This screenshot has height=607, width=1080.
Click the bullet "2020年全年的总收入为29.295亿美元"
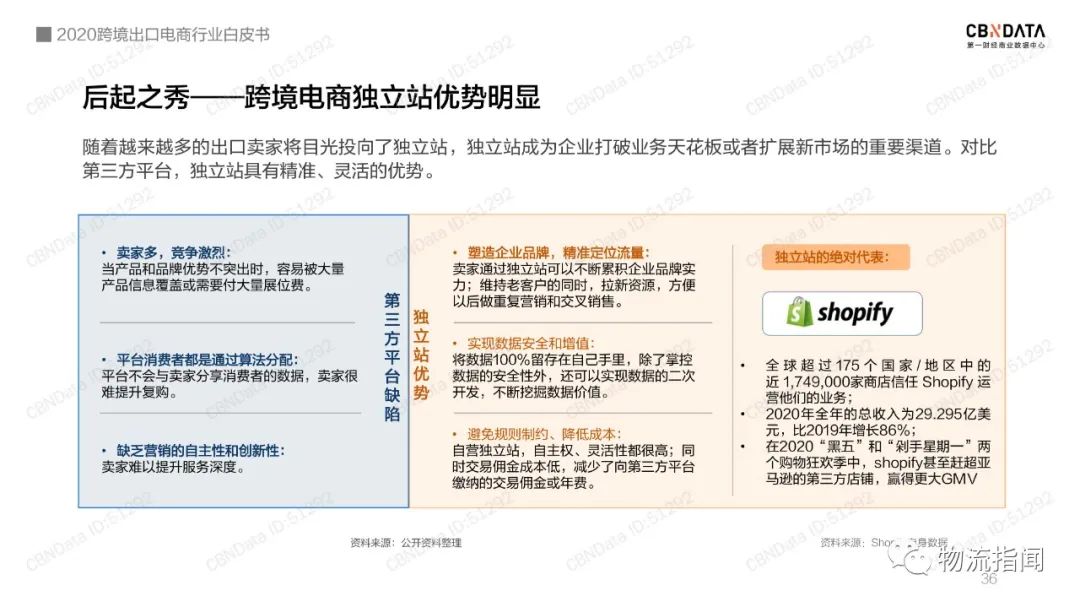tap(878, 422)
